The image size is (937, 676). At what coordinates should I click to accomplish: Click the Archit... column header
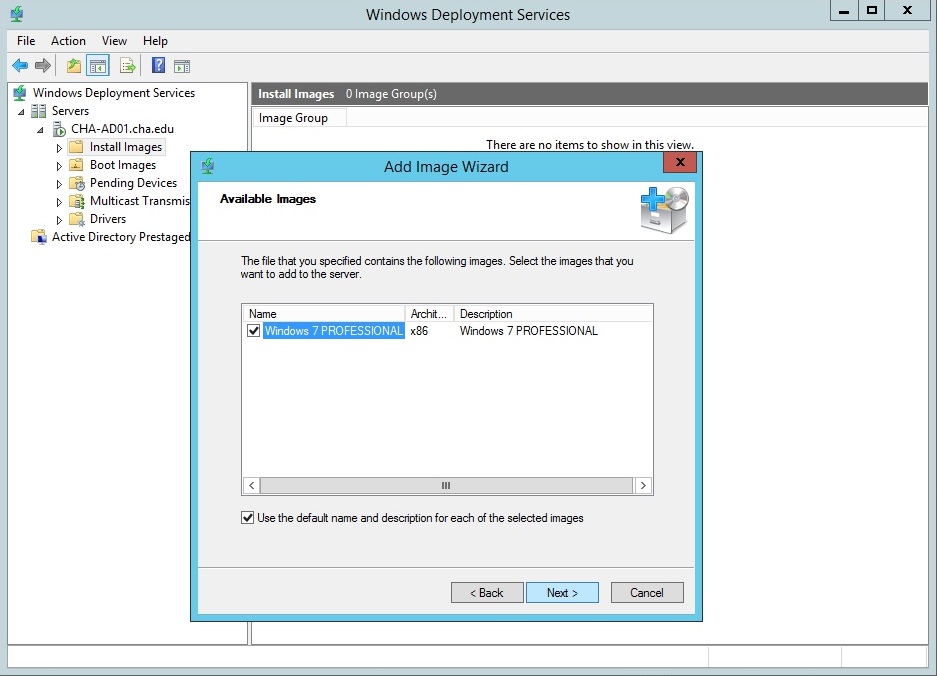pos(429,314)
